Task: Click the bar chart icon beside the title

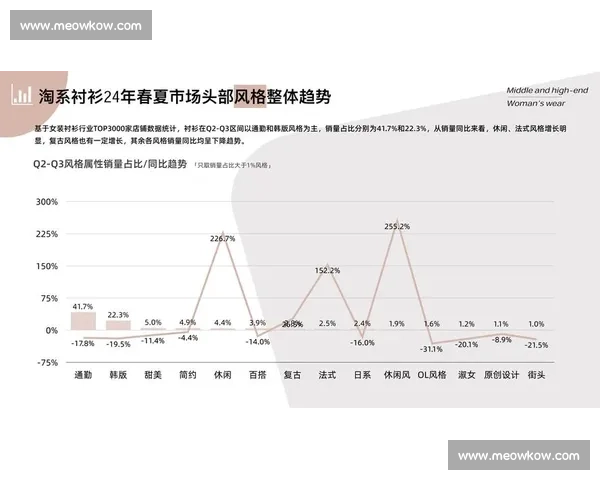Action: point(19,96)
